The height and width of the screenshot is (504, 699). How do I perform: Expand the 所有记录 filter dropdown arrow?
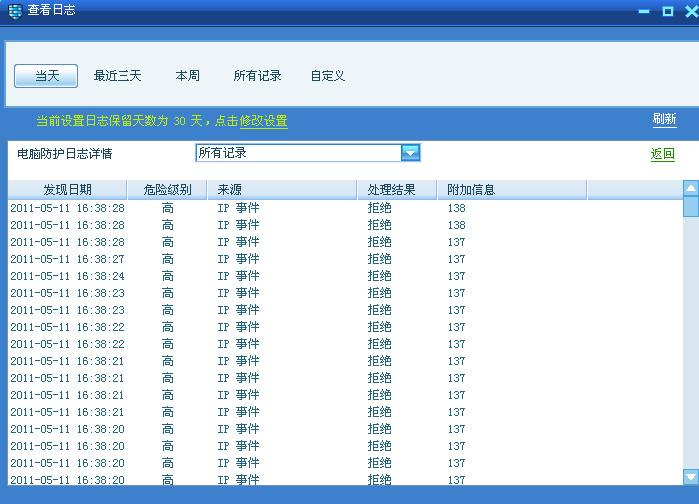(x=410, y=153)
